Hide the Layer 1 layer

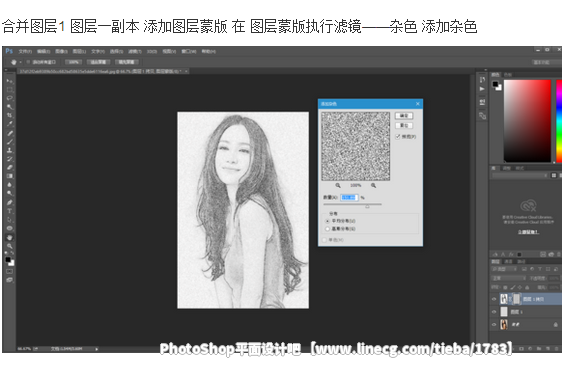(x=493, y=312)
